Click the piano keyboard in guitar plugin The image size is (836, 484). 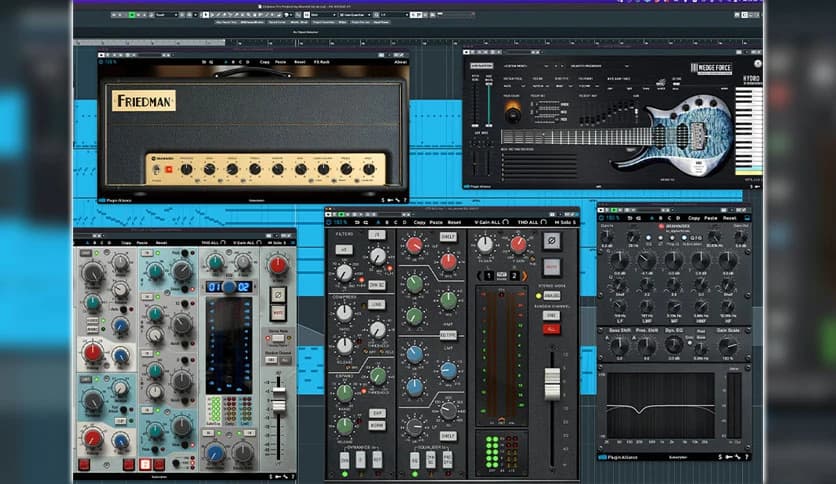749,131
